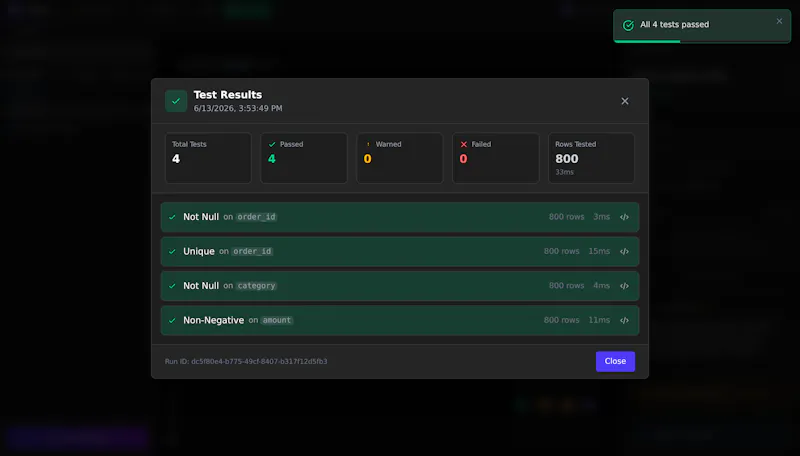
Task: Select the Not Null on order_id row
Action: click(400, 217)
